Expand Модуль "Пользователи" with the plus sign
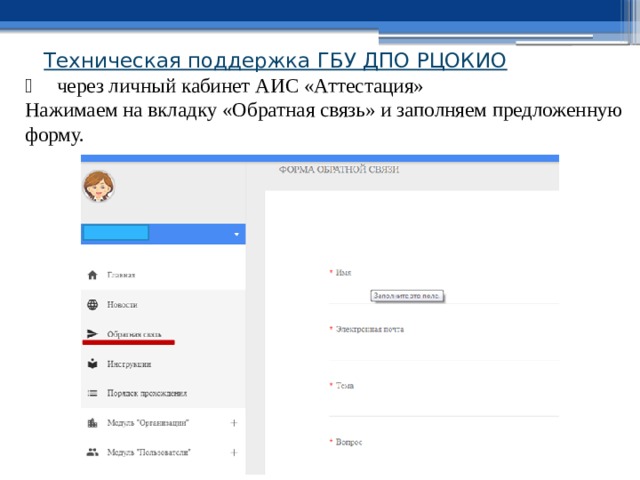 coord(234,452)
